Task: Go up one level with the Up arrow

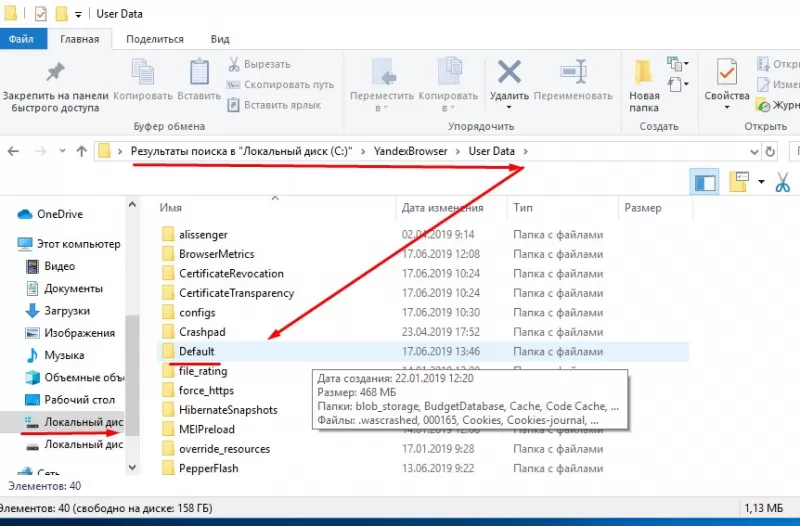Action: click(82, 151)
